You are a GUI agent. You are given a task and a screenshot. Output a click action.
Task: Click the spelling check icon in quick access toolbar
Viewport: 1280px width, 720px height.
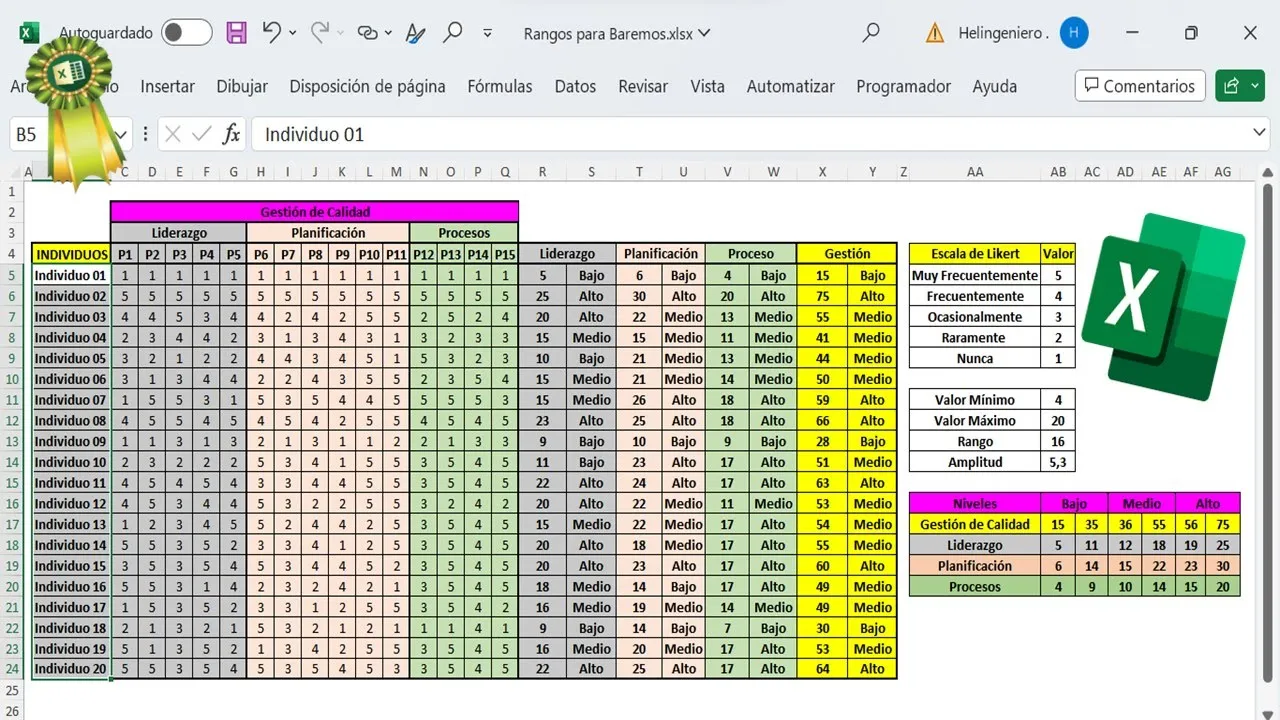click(416, 33)
